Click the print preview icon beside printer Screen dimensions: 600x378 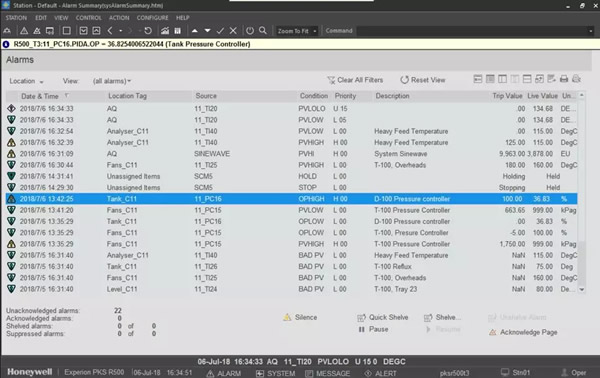pos(576,79)
